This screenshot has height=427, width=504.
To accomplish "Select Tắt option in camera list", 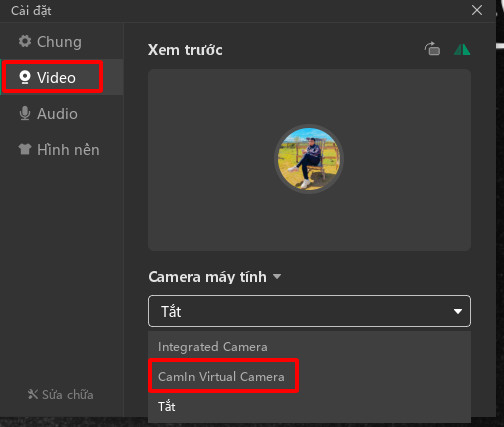I will (309, 406).
